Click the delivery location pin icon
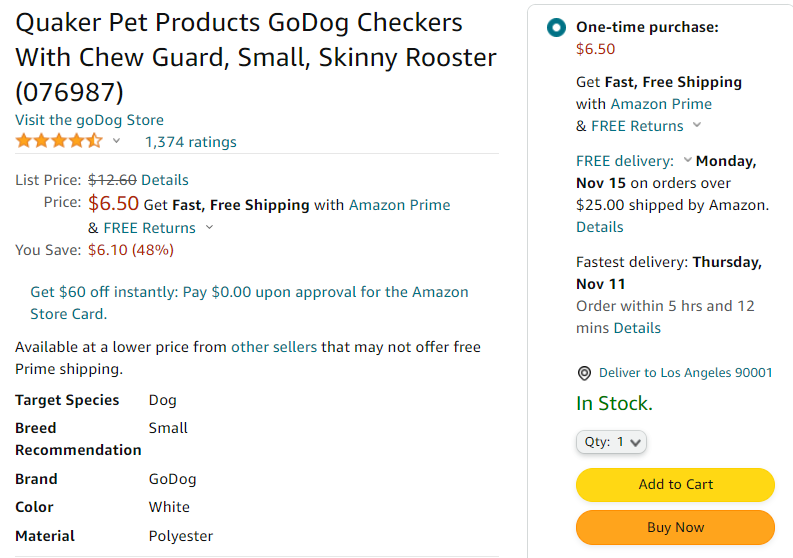 click(x=585, y=373)
